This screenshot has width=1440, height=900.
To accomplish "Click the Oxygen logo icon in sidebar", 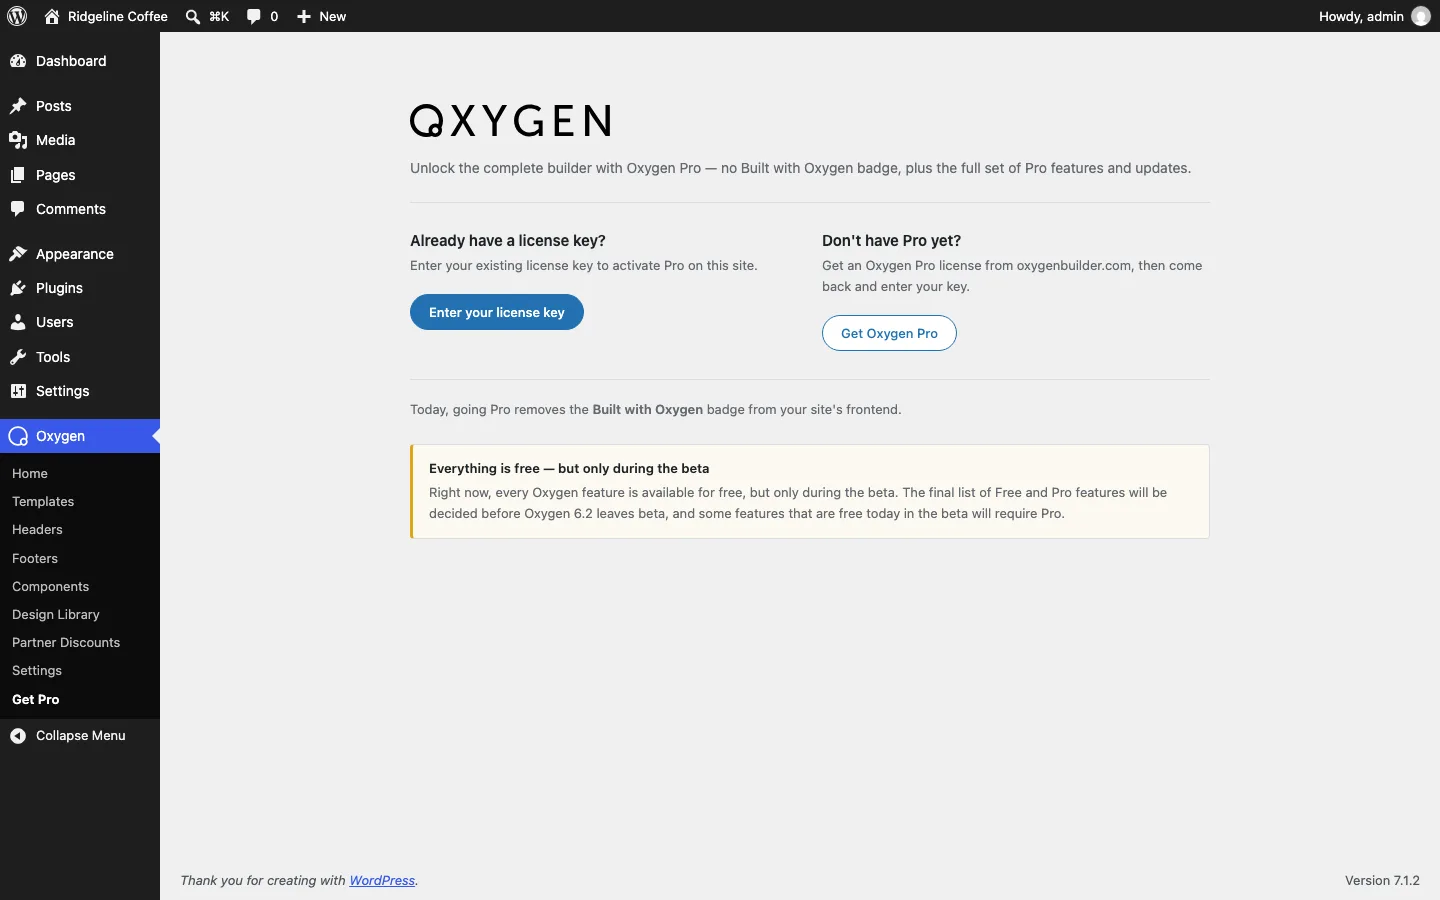I will click(18, 436).
